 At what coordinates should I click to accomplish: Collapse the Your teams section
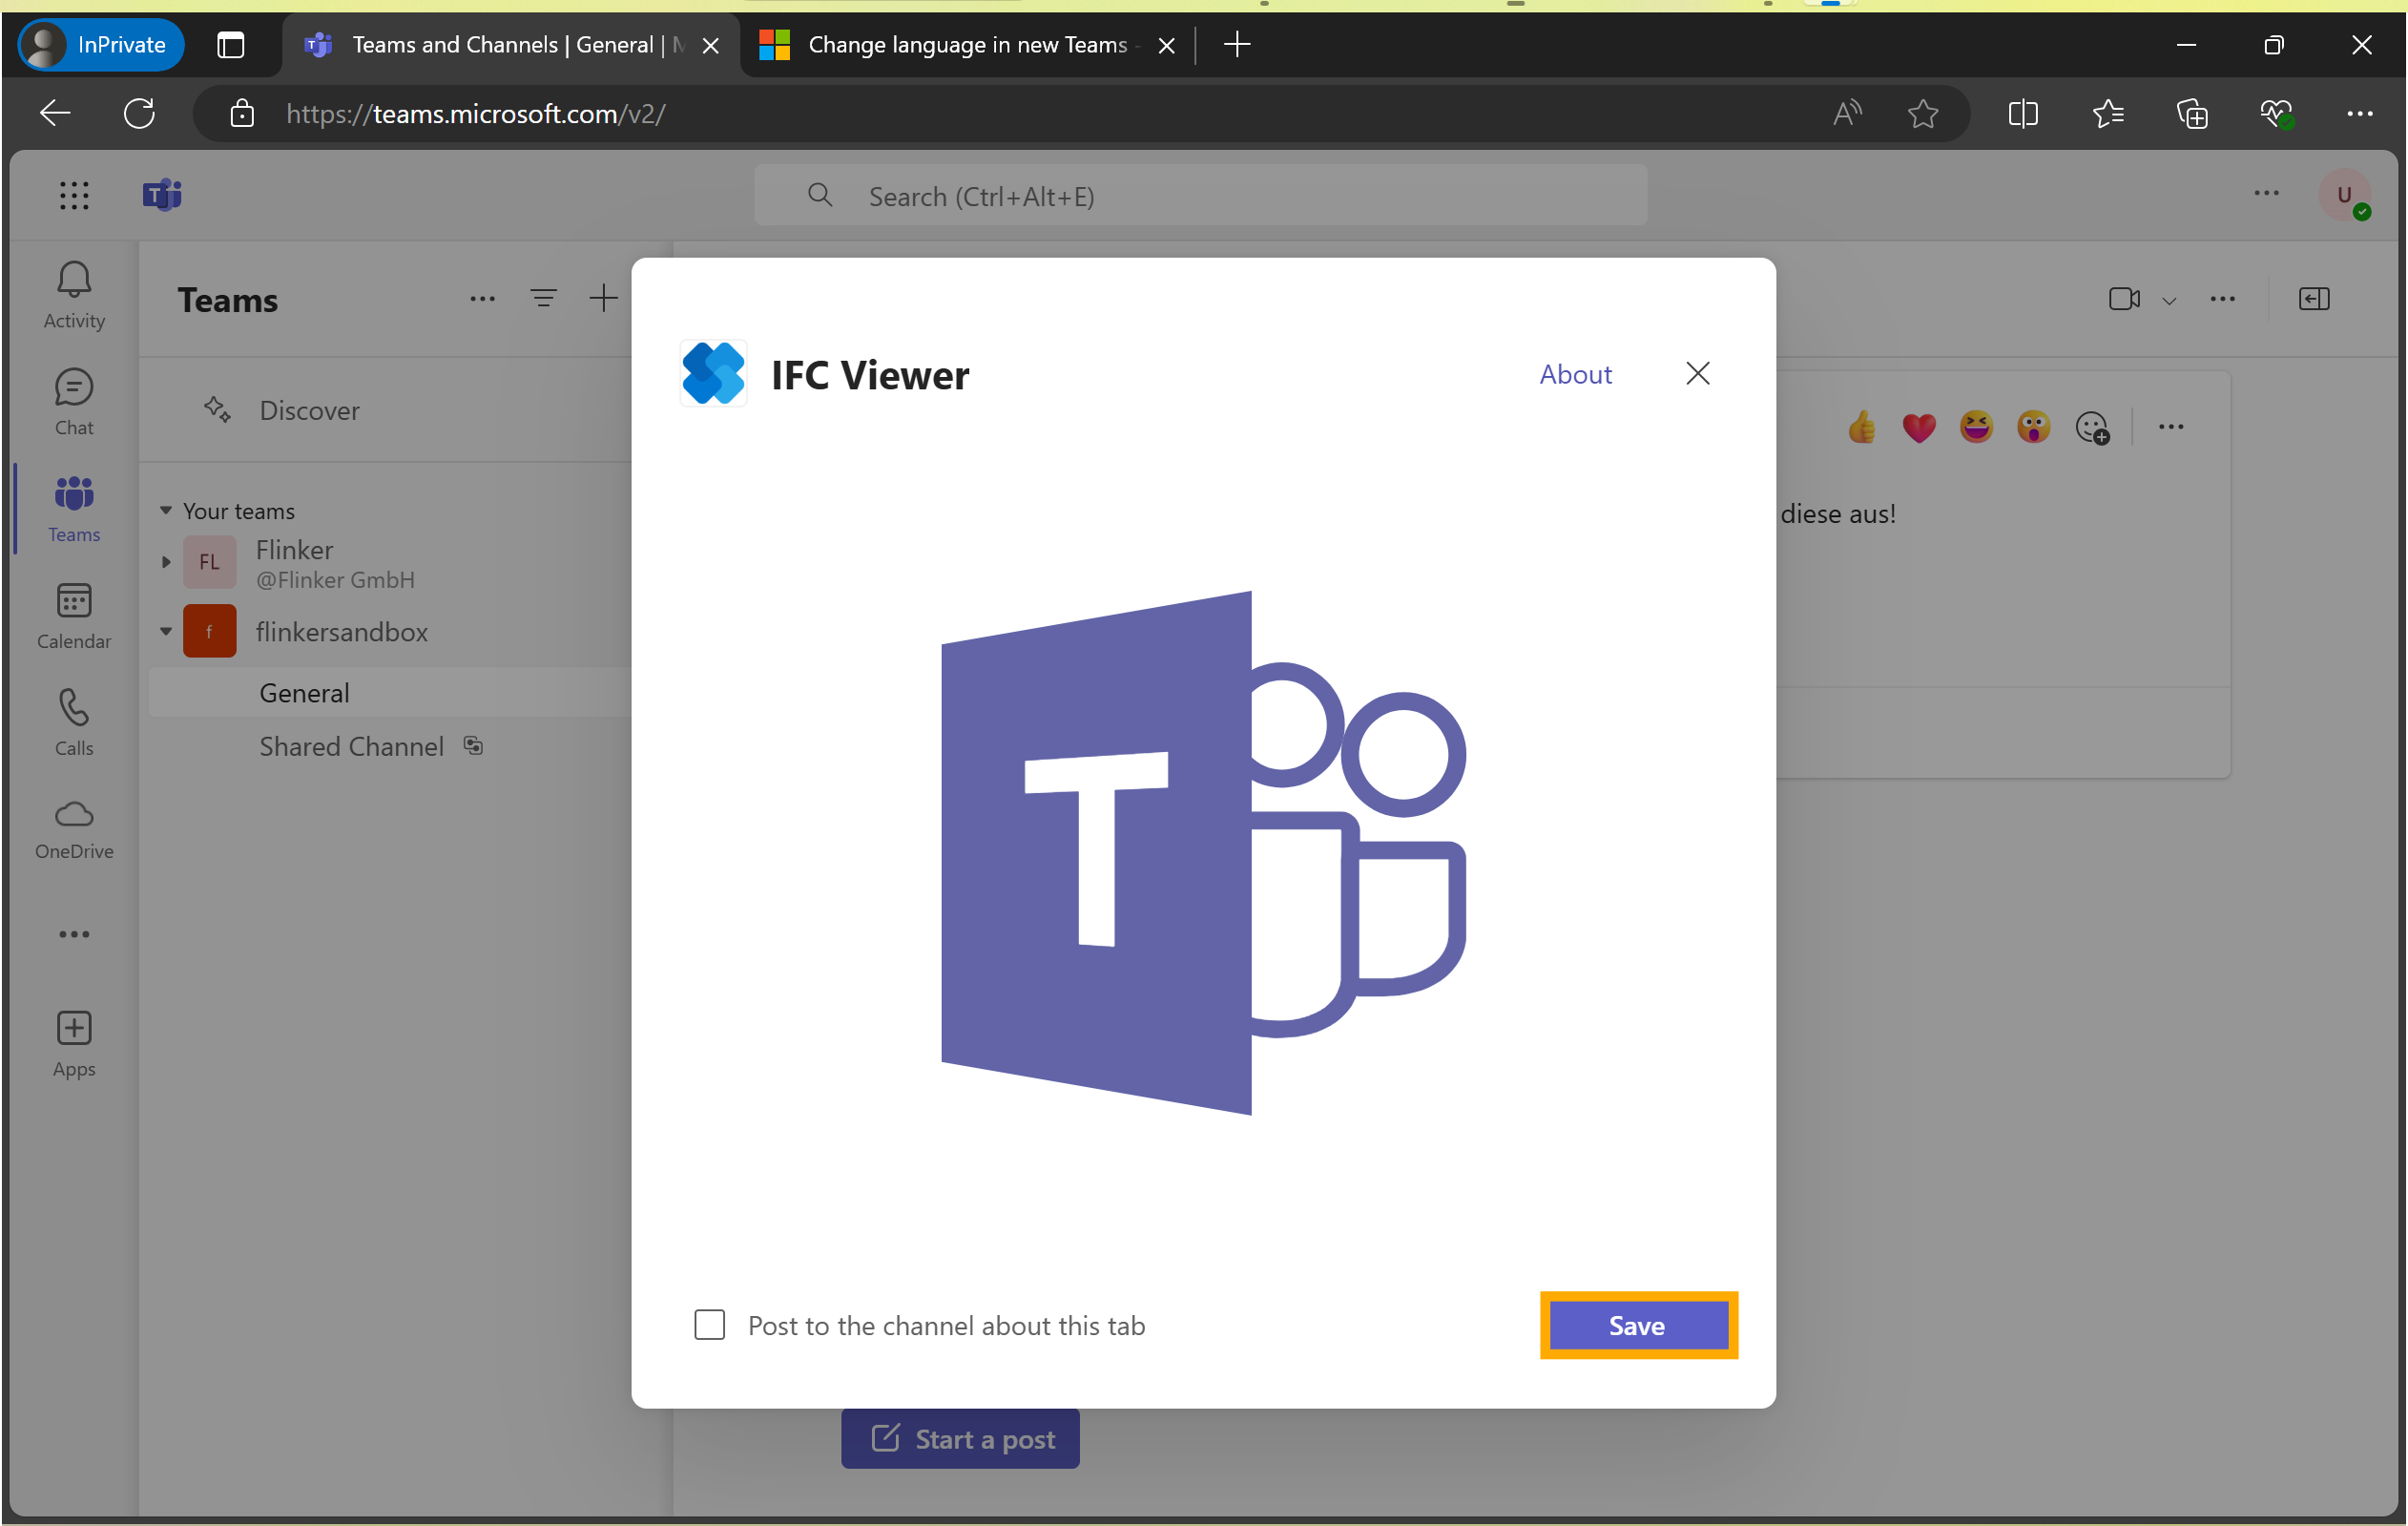pos(166,511)
